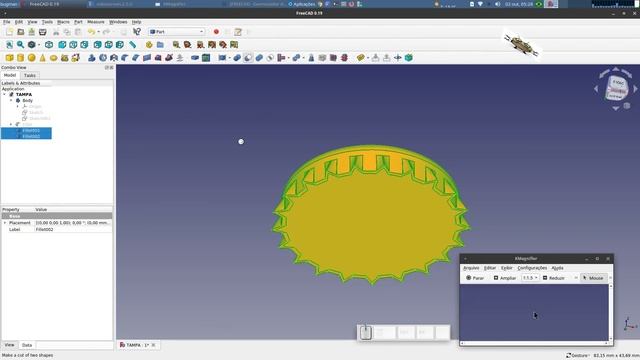Screen dimensions: 640x360
Task: Select the isometric view cube icon
Action: tap(49, 44)
